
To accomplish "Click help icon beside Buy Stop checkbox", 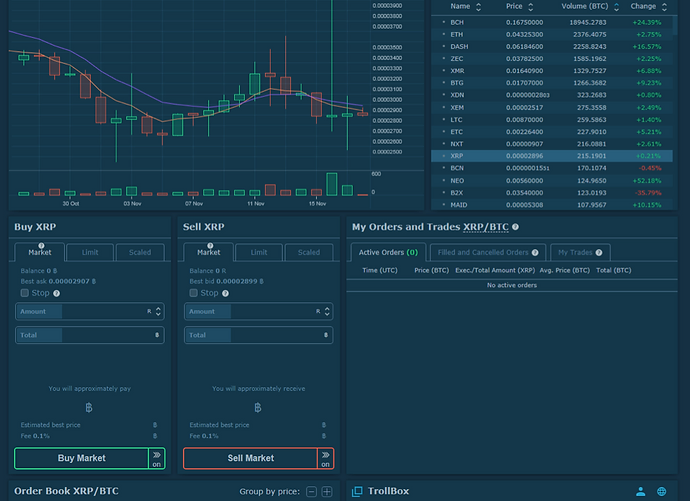I will 56,293.
